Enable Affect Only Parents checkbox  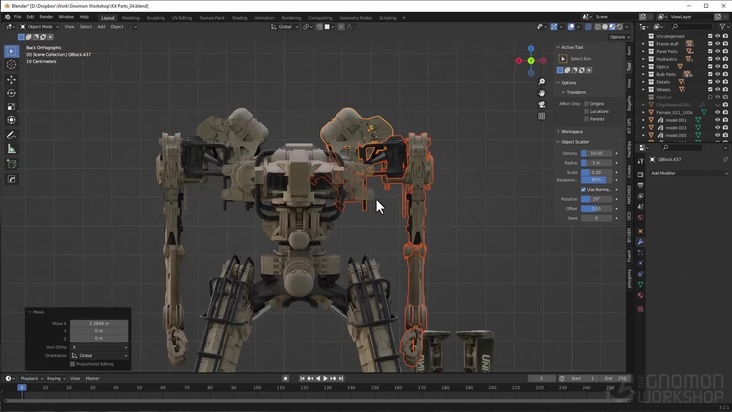pyautogui.click(x=586, y=119)
